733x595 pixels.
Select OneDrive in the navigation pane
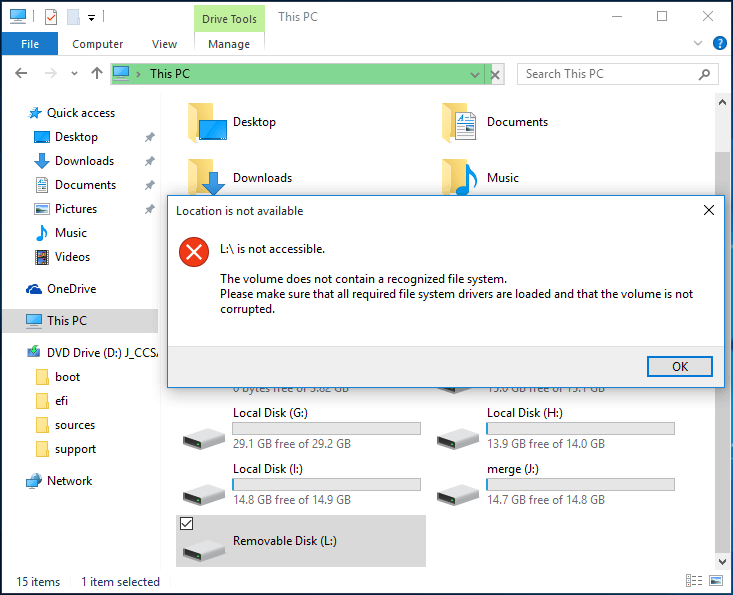(71, 289)
